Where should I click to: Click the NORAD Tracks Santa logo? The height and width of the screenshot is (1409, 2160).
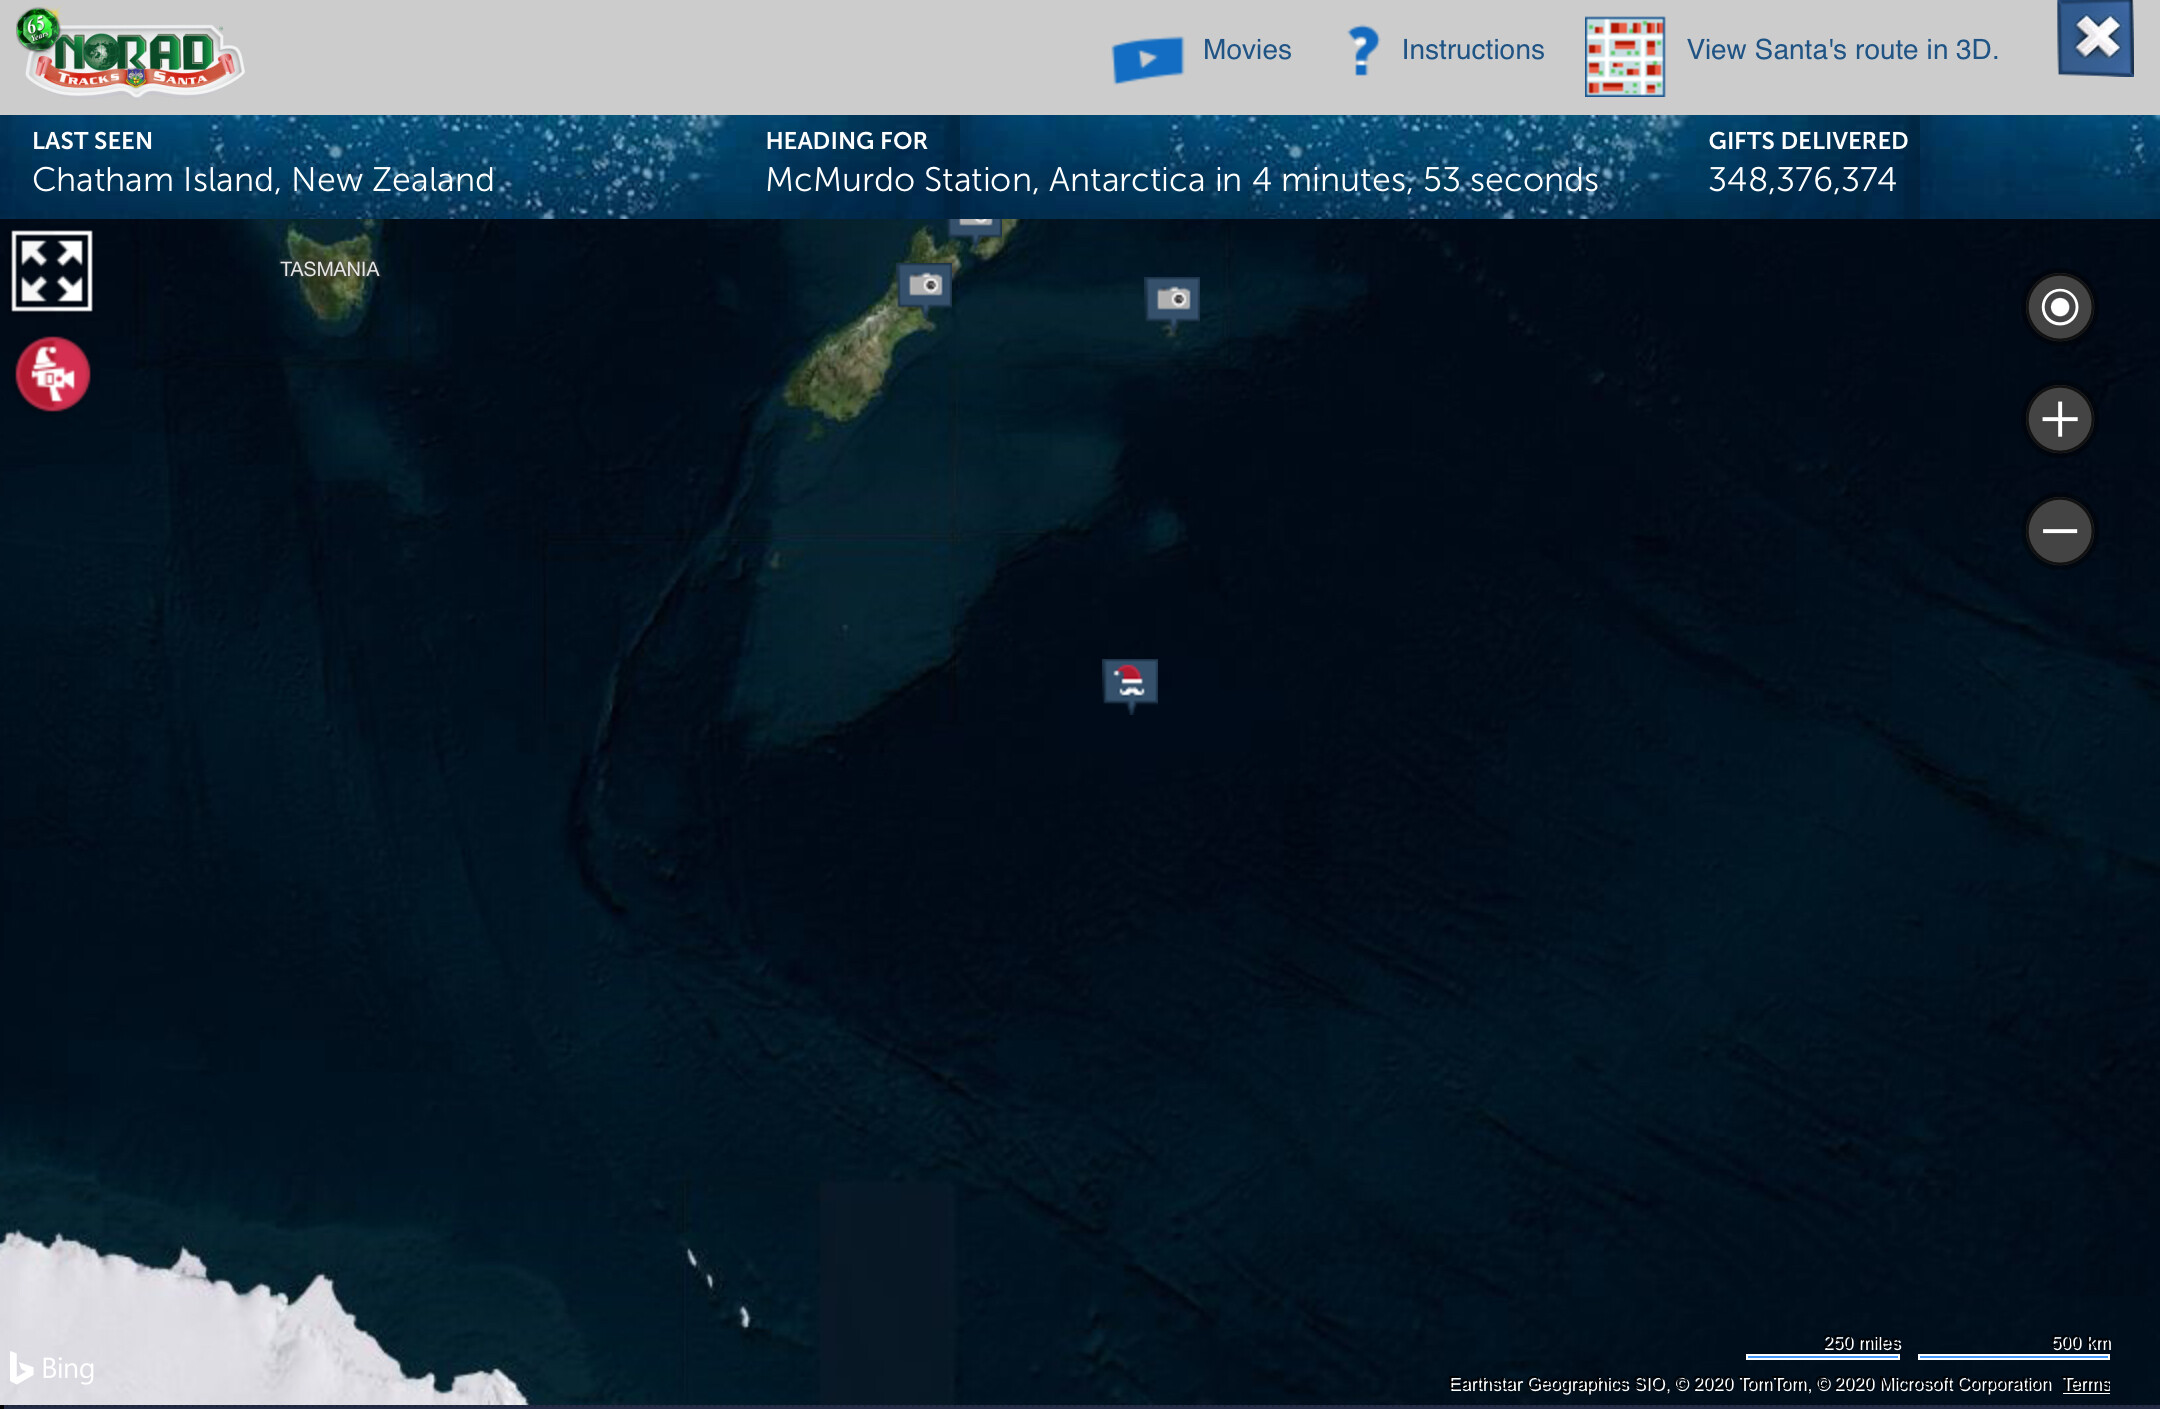point(131,56)
